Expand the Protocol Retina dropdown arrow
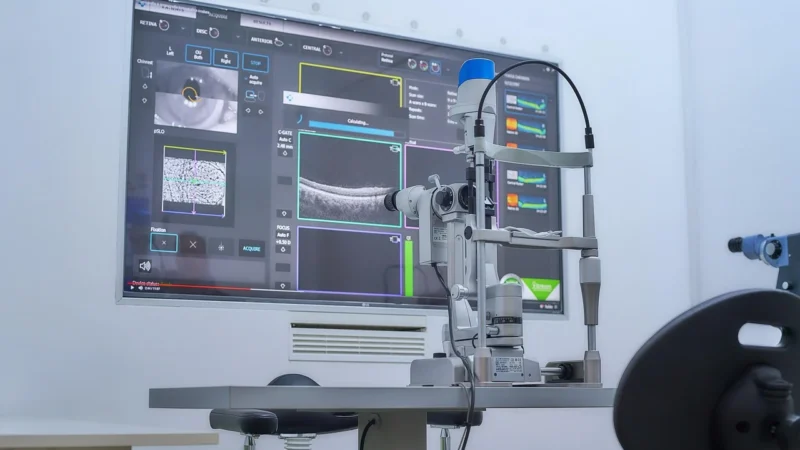 click(448, 69)
